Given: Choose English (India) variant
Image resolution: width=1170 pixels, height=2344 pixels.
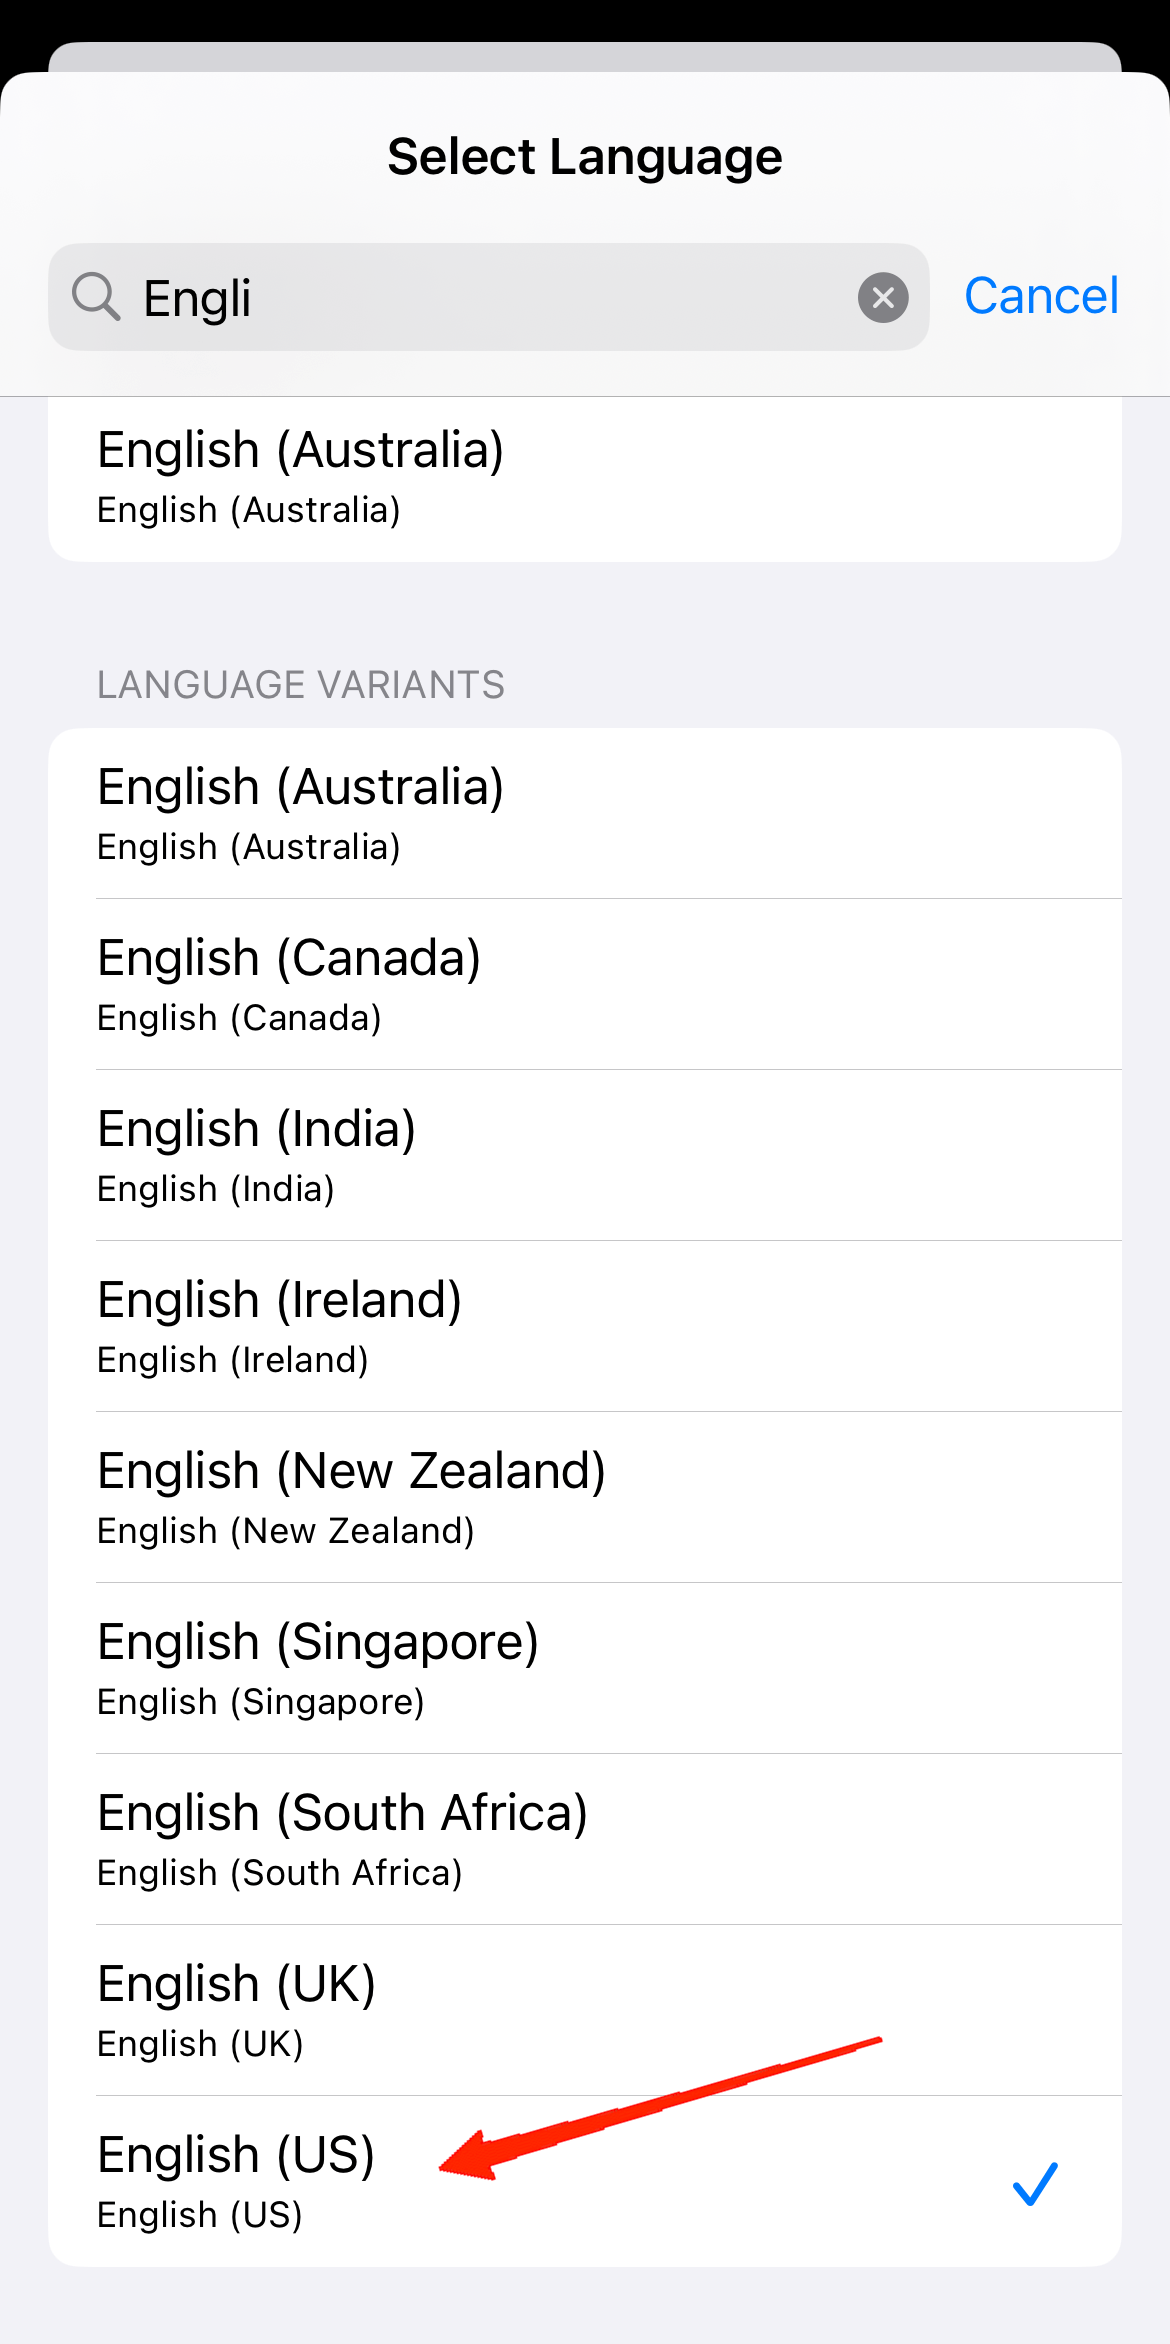Looking at the screenshot, I should point(257,1128).
